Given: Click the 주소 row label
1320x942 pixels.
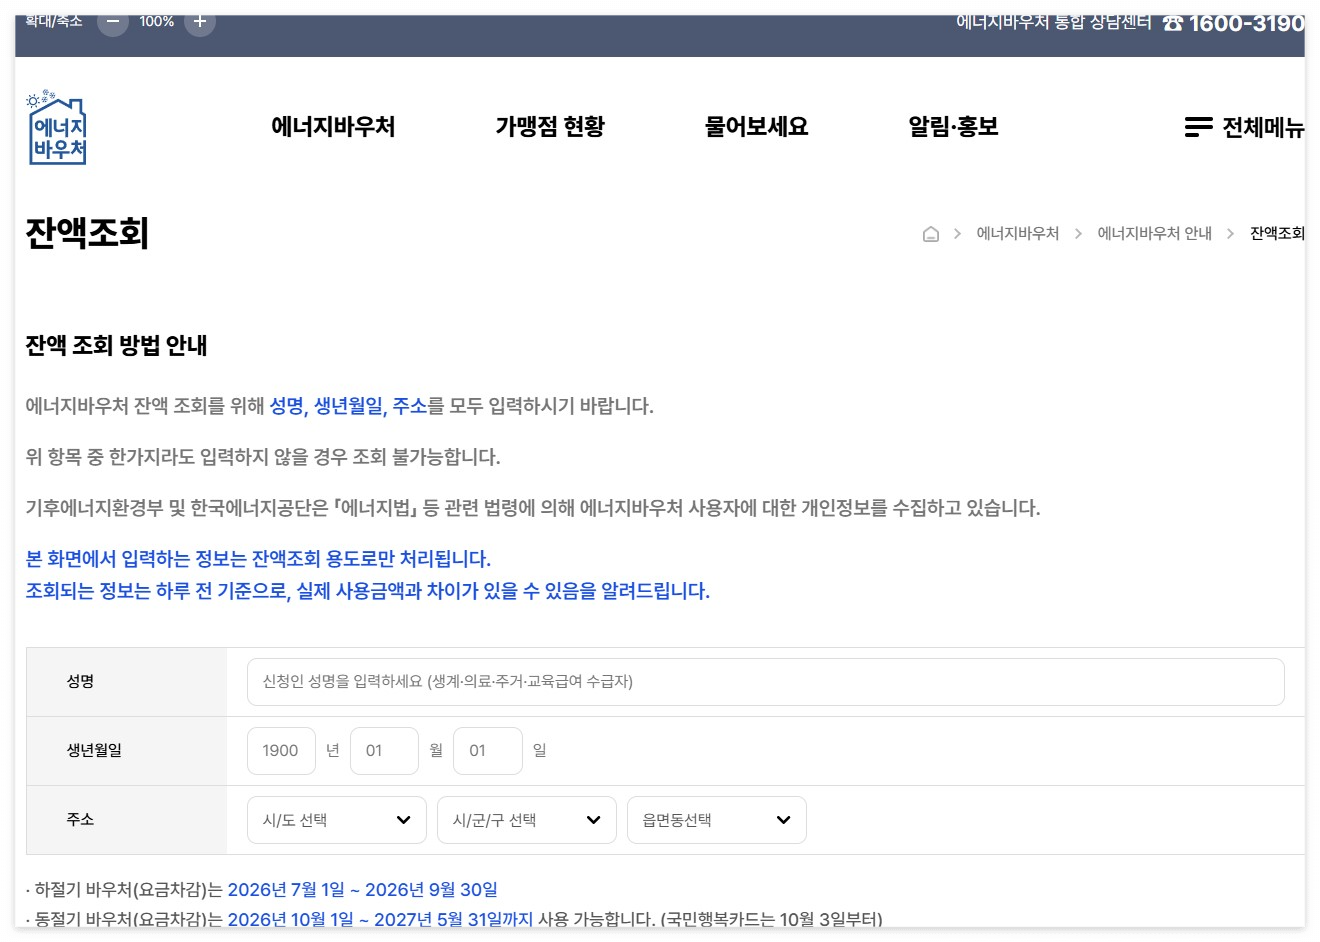Looking at the screenshot, I should 80,819.
